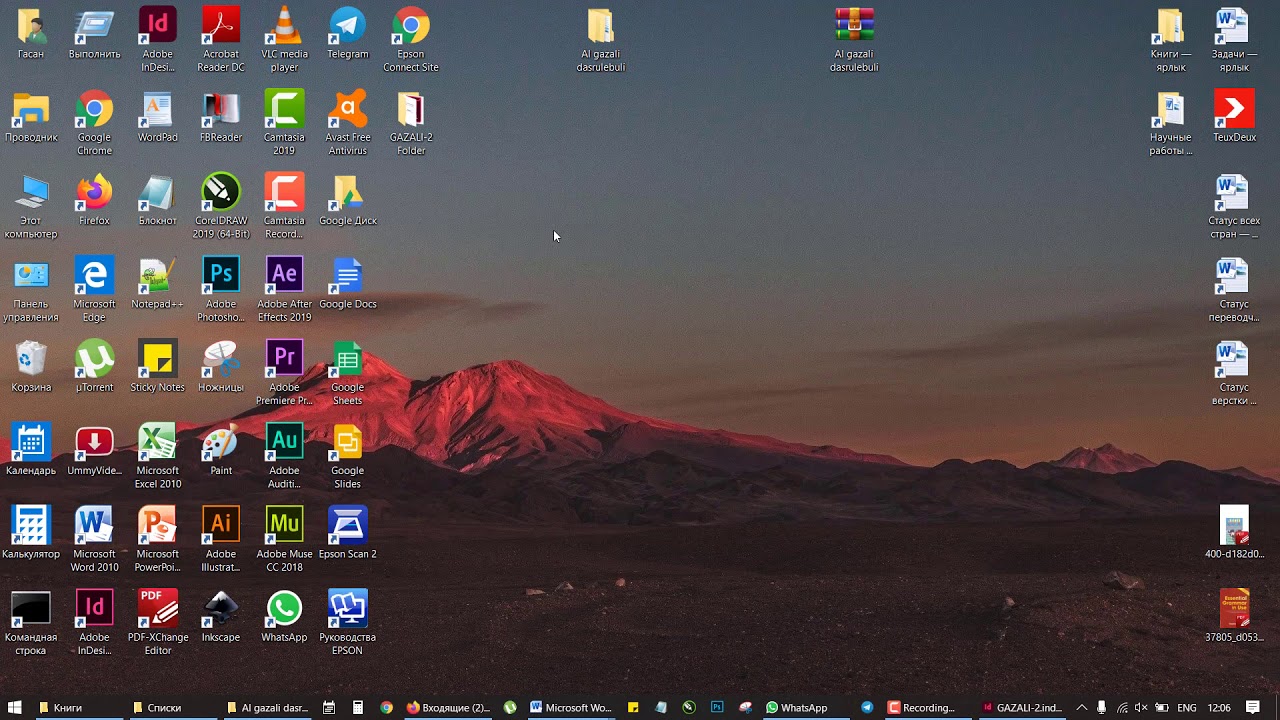Select the 400-d182d0 image file thumbnail
The width and height of the screenshot is (1280, 720).
[x=1234, y=534]
